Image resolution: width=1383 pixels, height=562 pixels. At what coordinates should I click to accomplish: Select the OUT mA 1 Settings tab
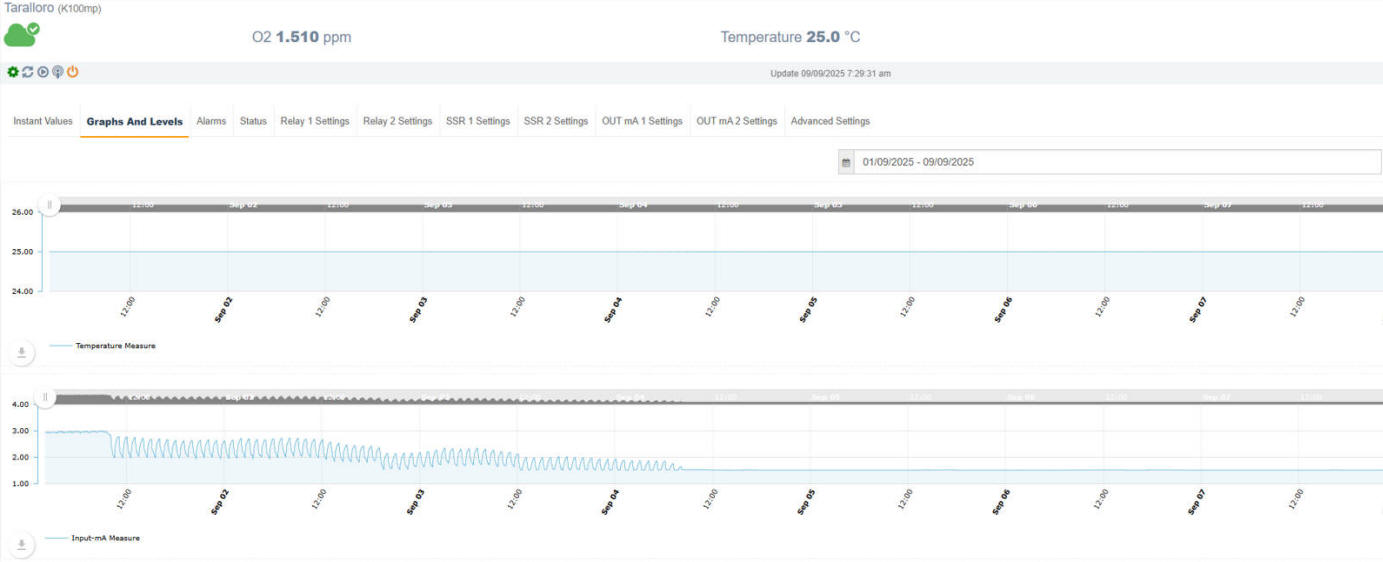[x=642, y=121]
